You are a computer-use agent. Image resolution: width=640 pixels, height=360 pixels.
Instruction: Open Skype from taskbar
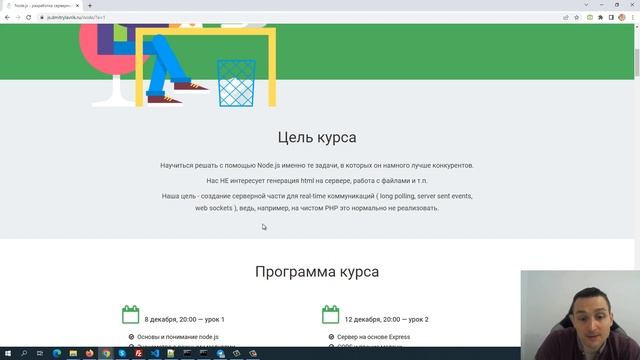pos(122,353)
